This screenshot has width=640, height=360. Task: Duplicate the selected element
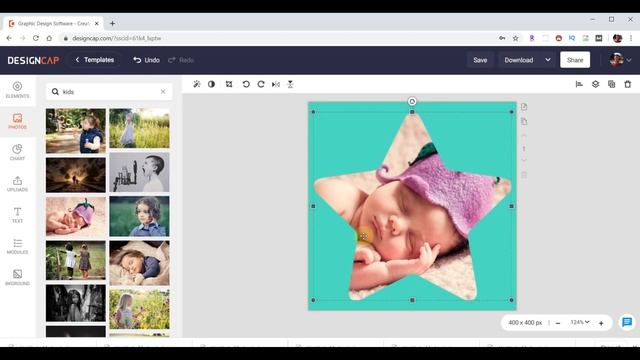coord(611,84)
